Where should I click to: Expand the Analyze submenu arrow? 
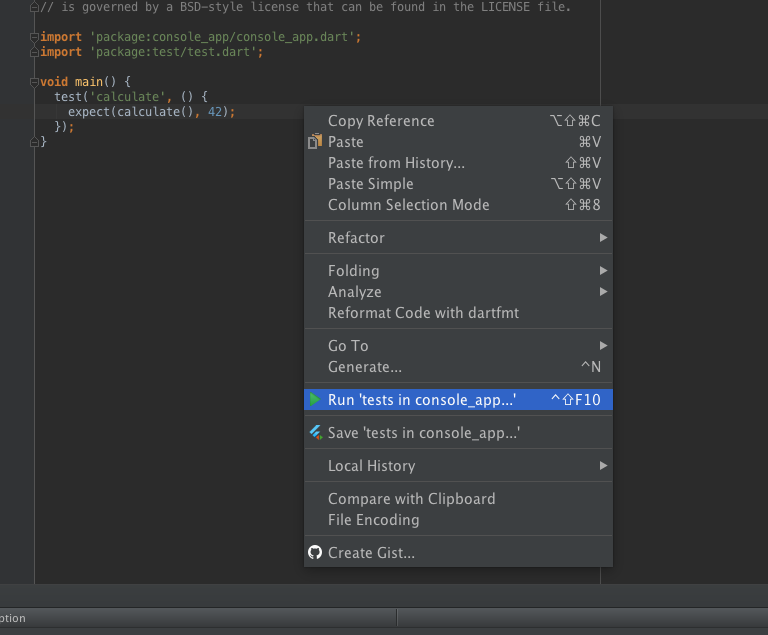coord(603,292)
